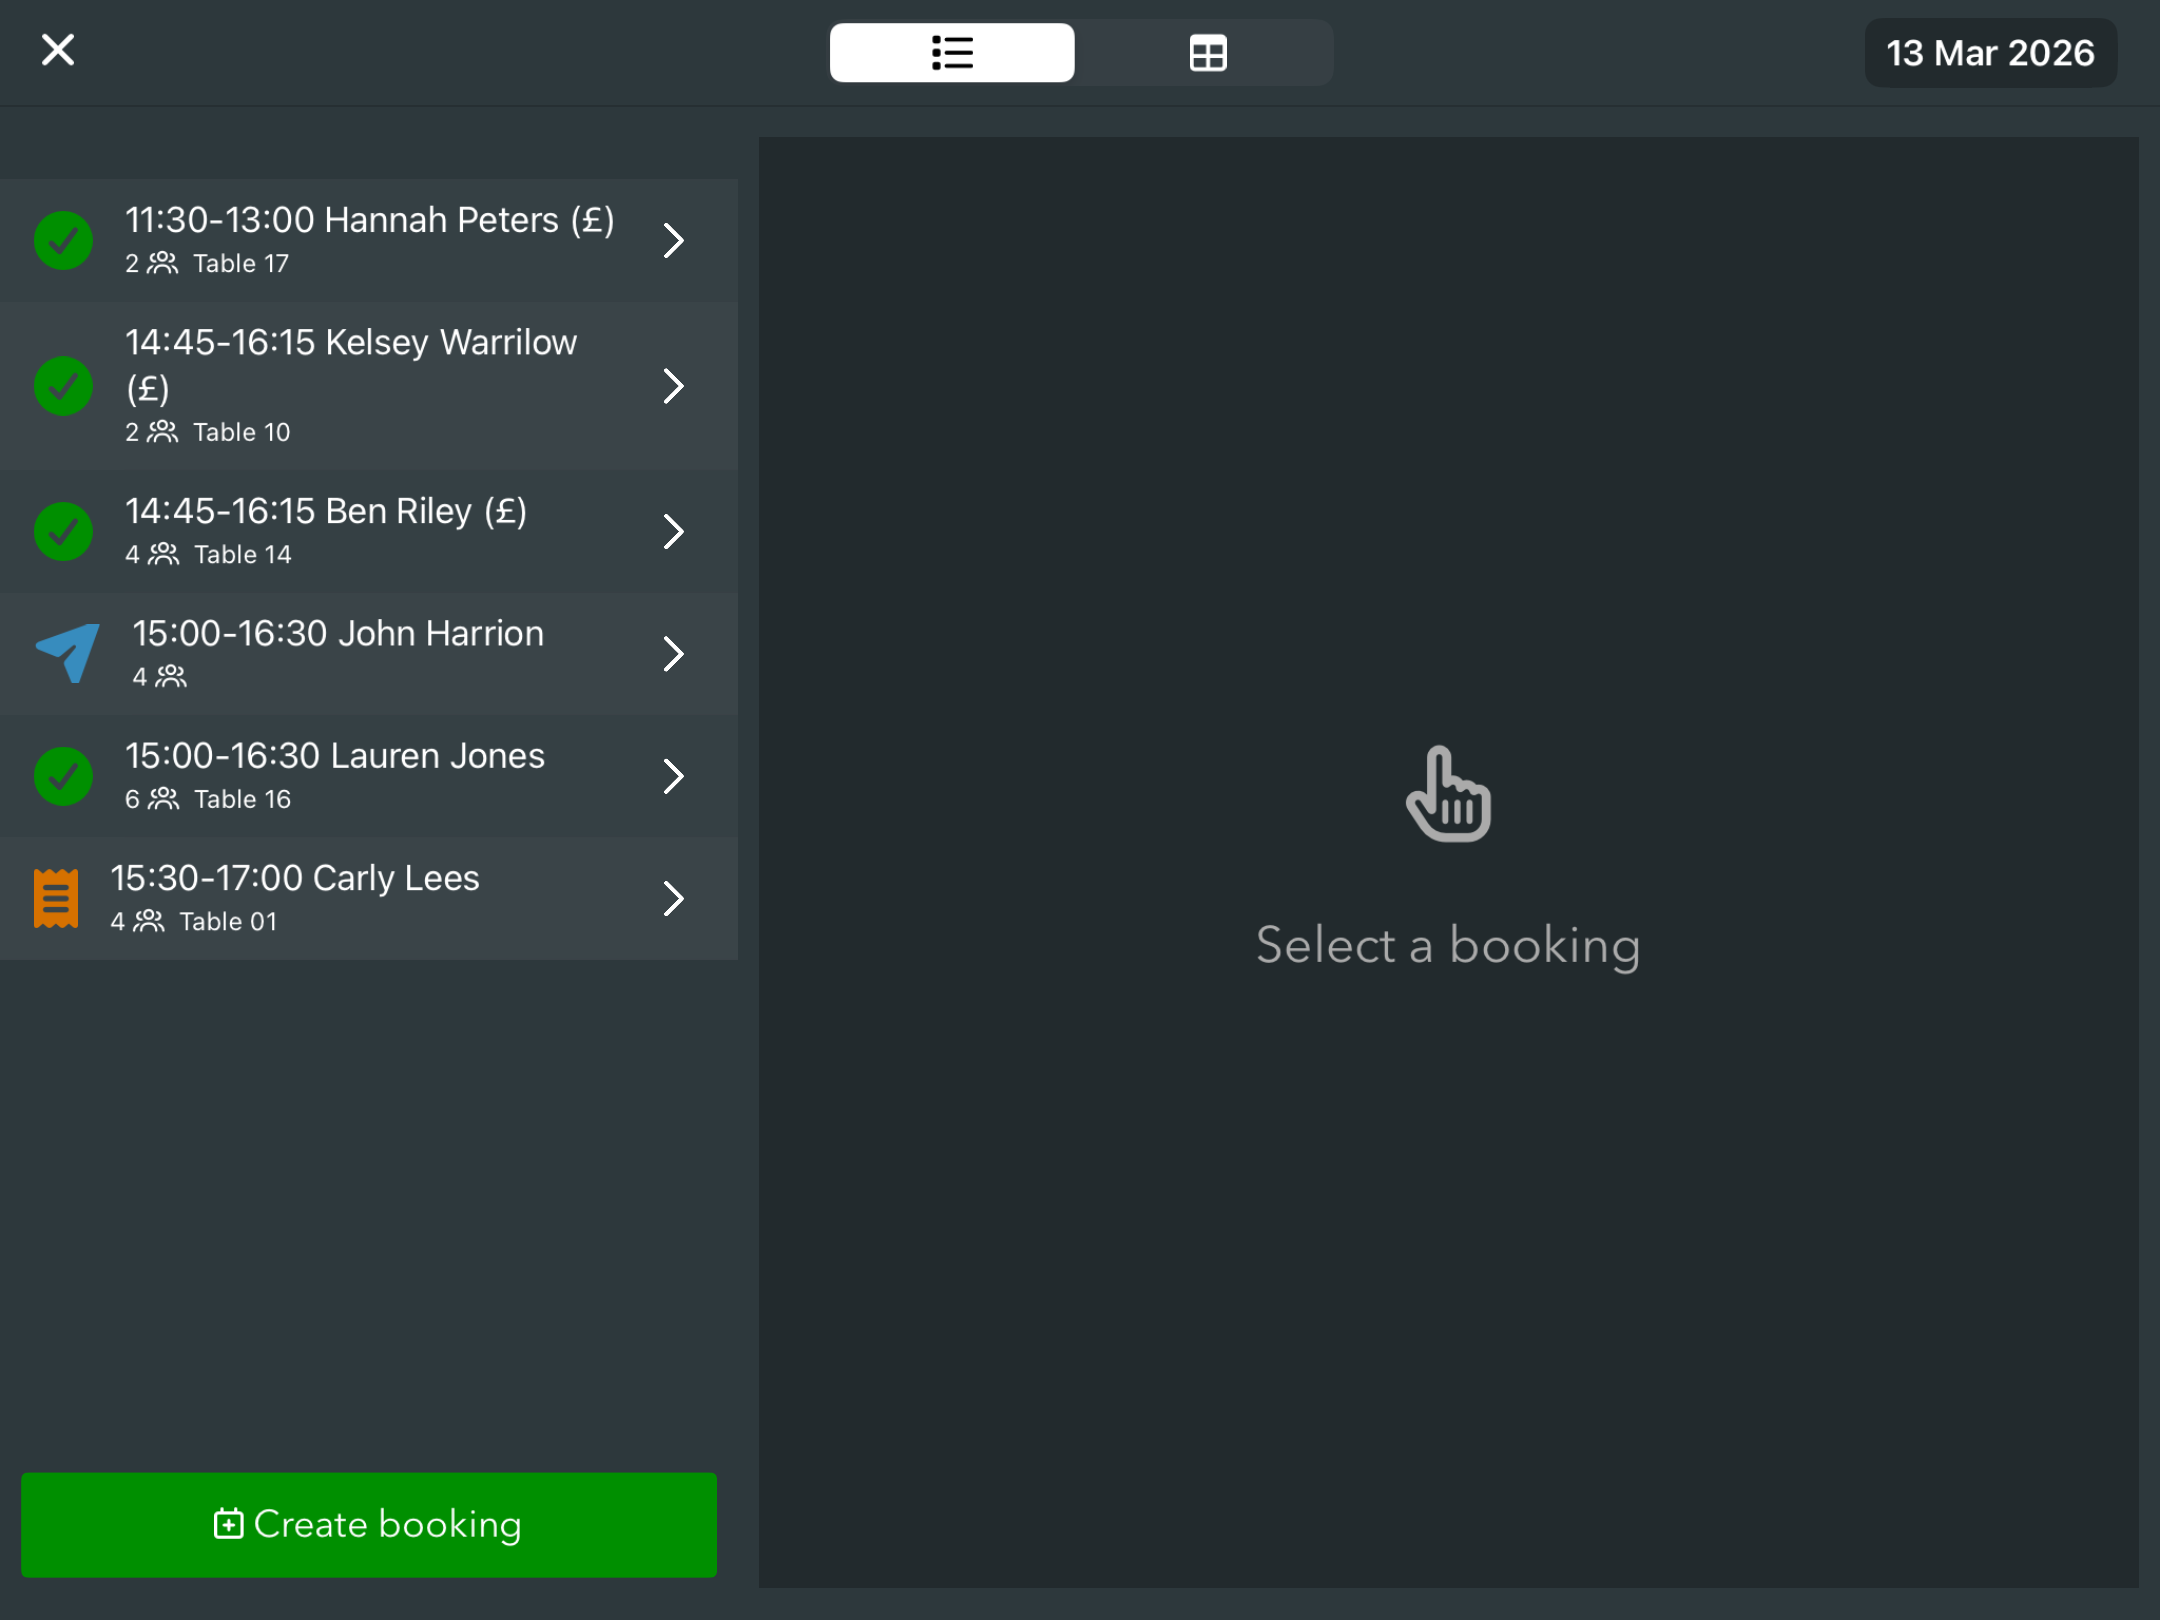Click the green checkmark beside Hannah Peters

tap(63, 240)
